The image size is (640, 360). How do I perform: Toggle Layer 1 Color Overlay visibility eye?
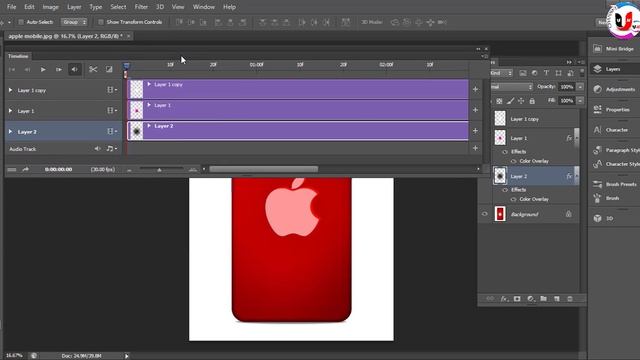[513, 161]
